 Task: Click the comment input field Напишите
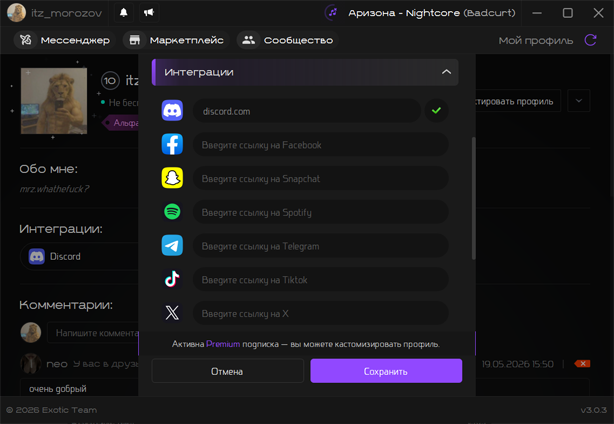tap(93, 333)
